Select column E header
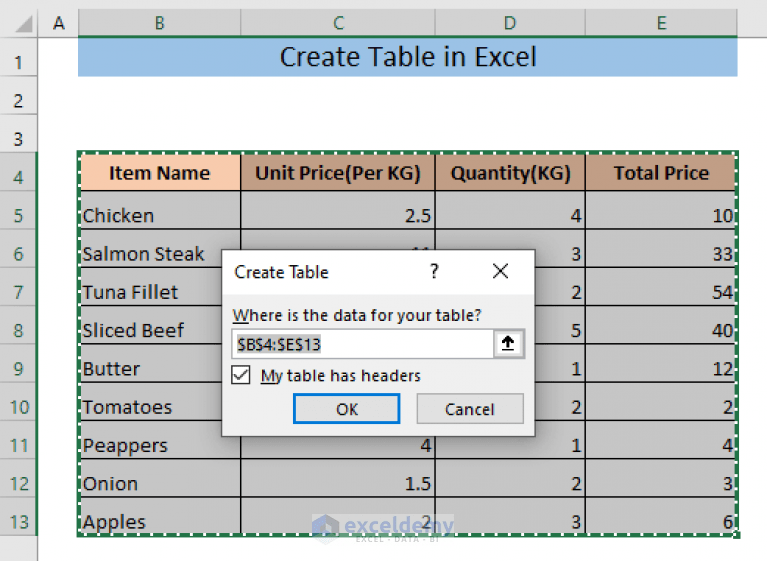The image size is (767, 561). (661, 22)
